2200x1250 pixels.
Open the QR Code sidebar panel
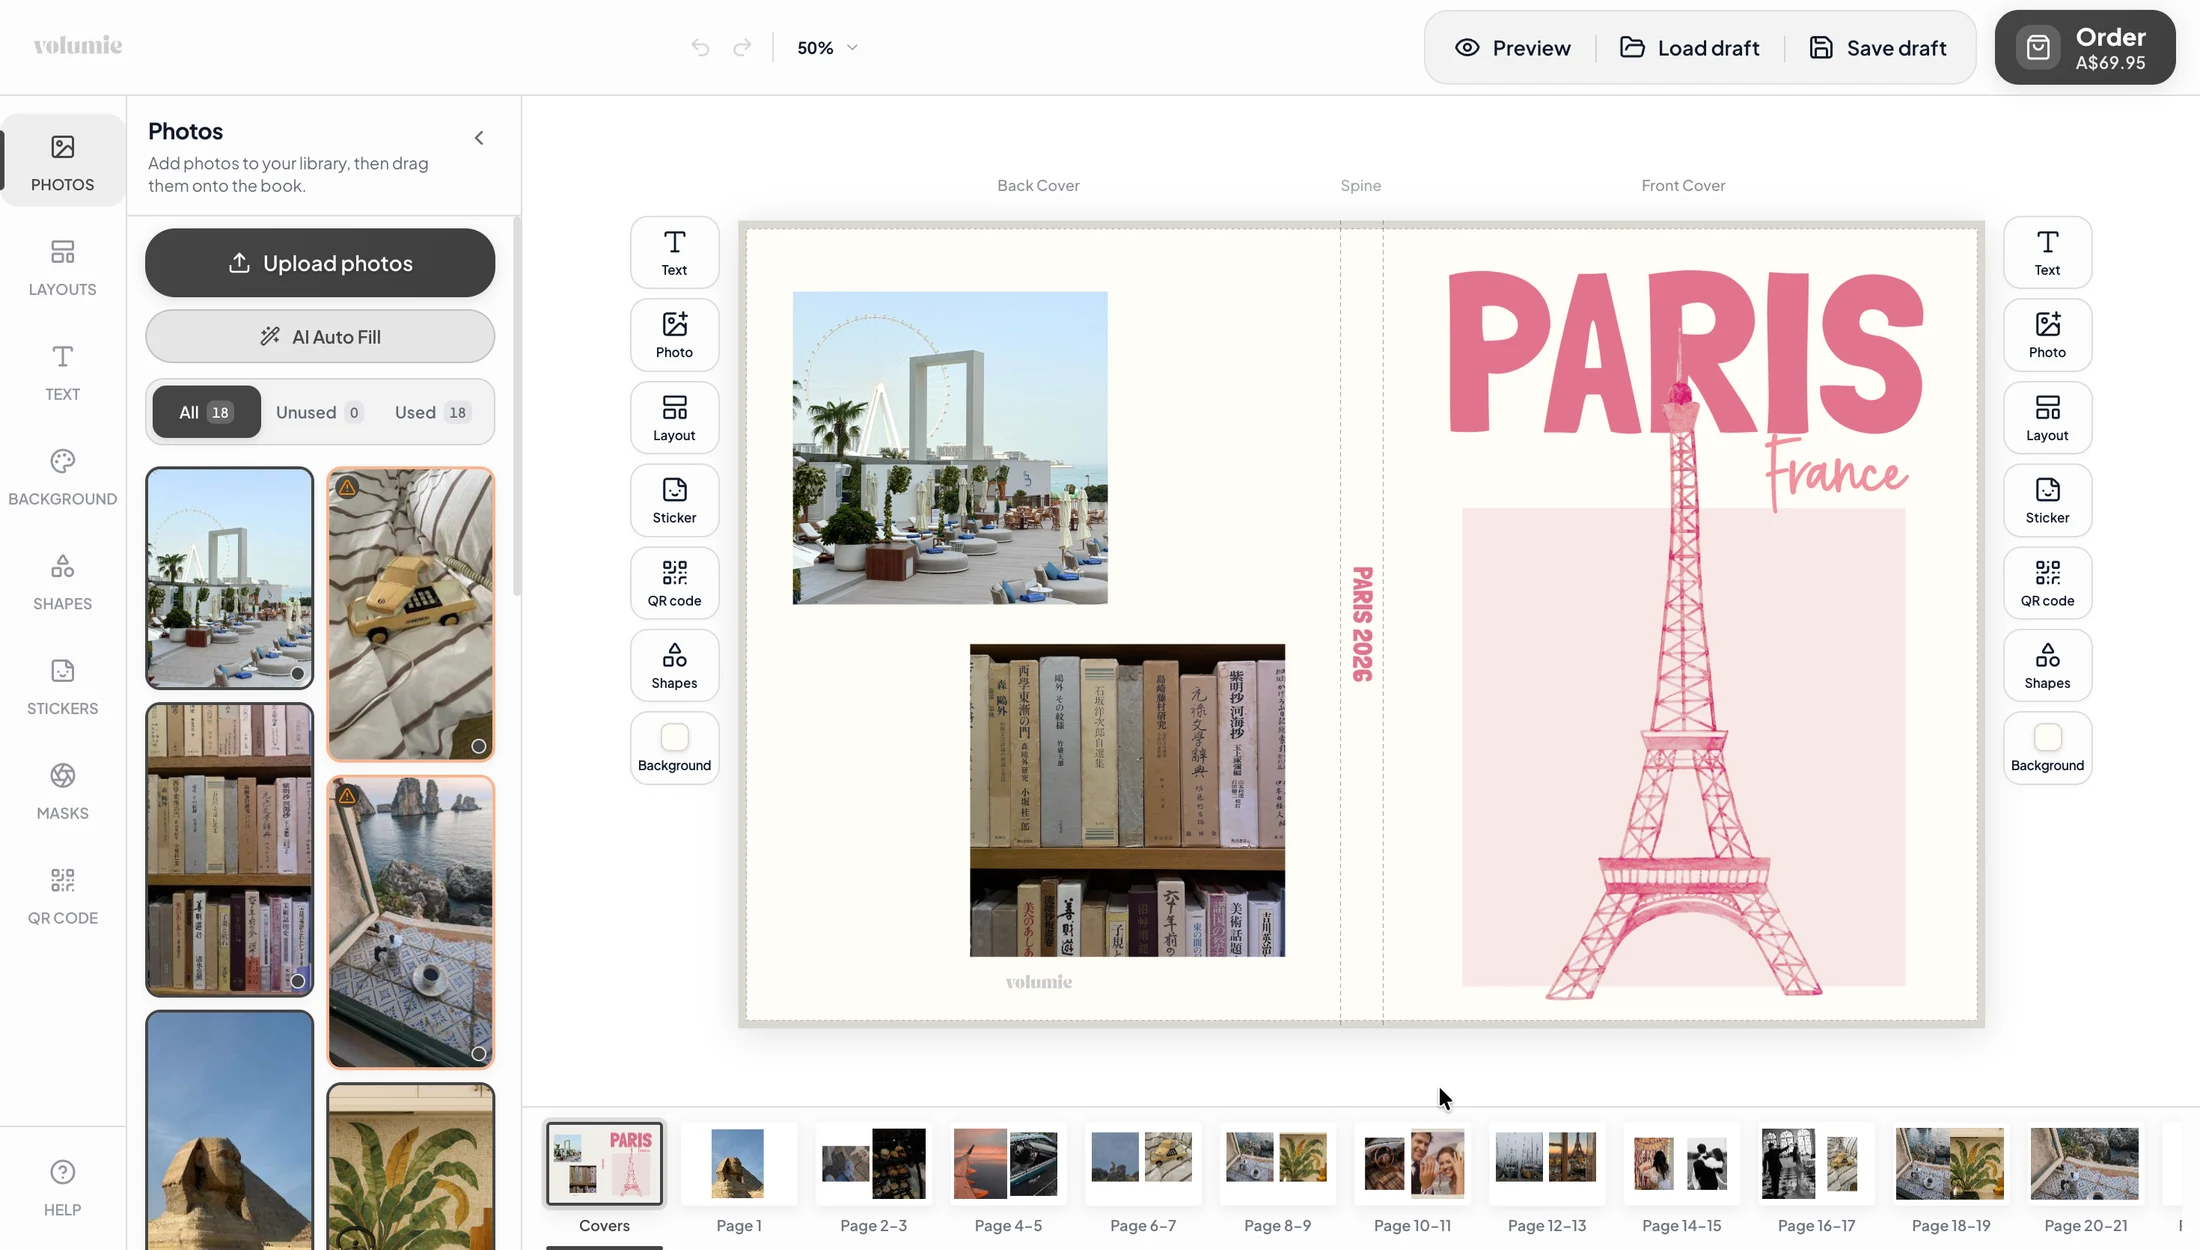[x=62, y=897]
